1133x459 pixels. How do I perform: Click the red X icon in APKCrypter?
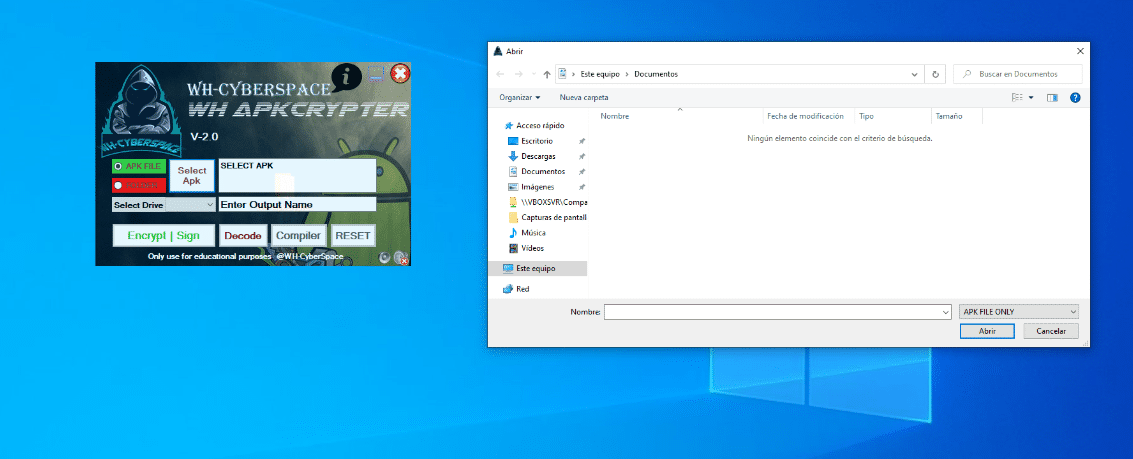coord(399,73)
